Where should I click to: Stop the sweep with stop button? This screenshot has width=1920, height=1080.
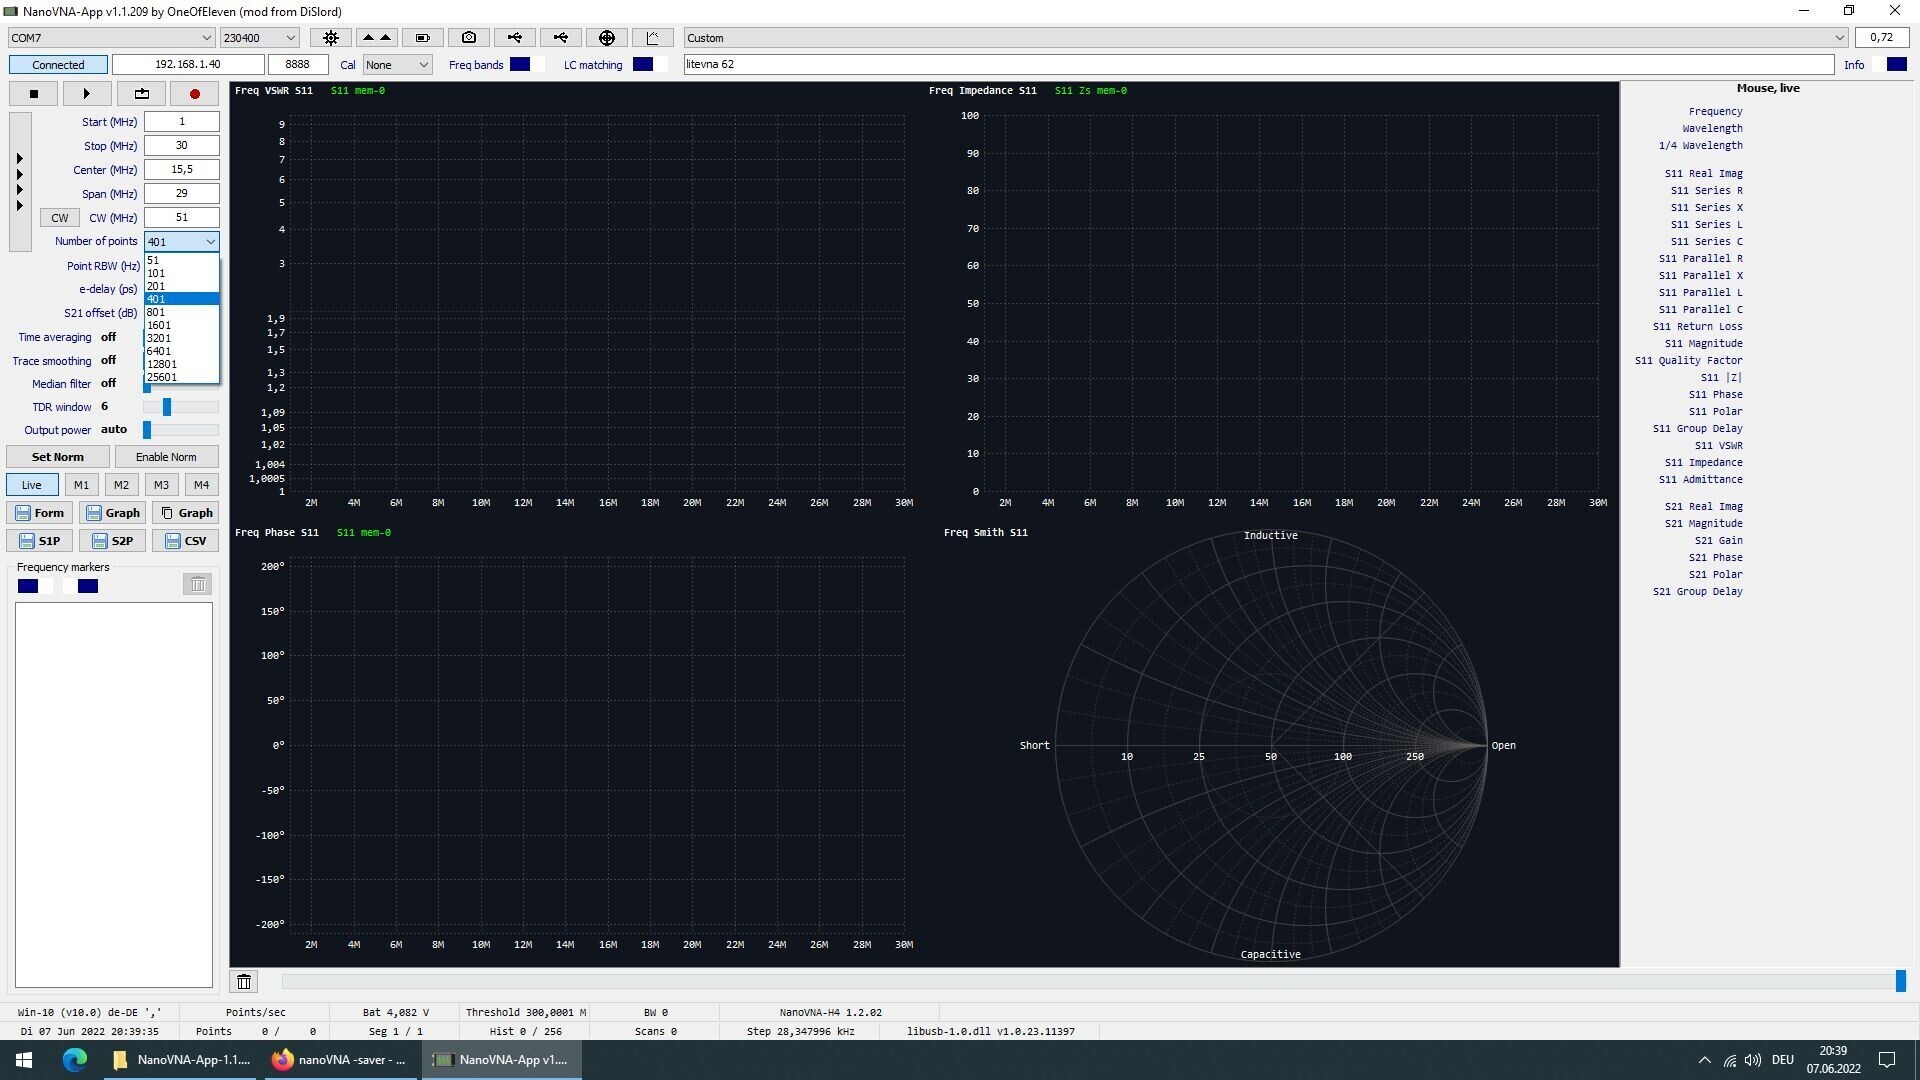coord(34,94)
